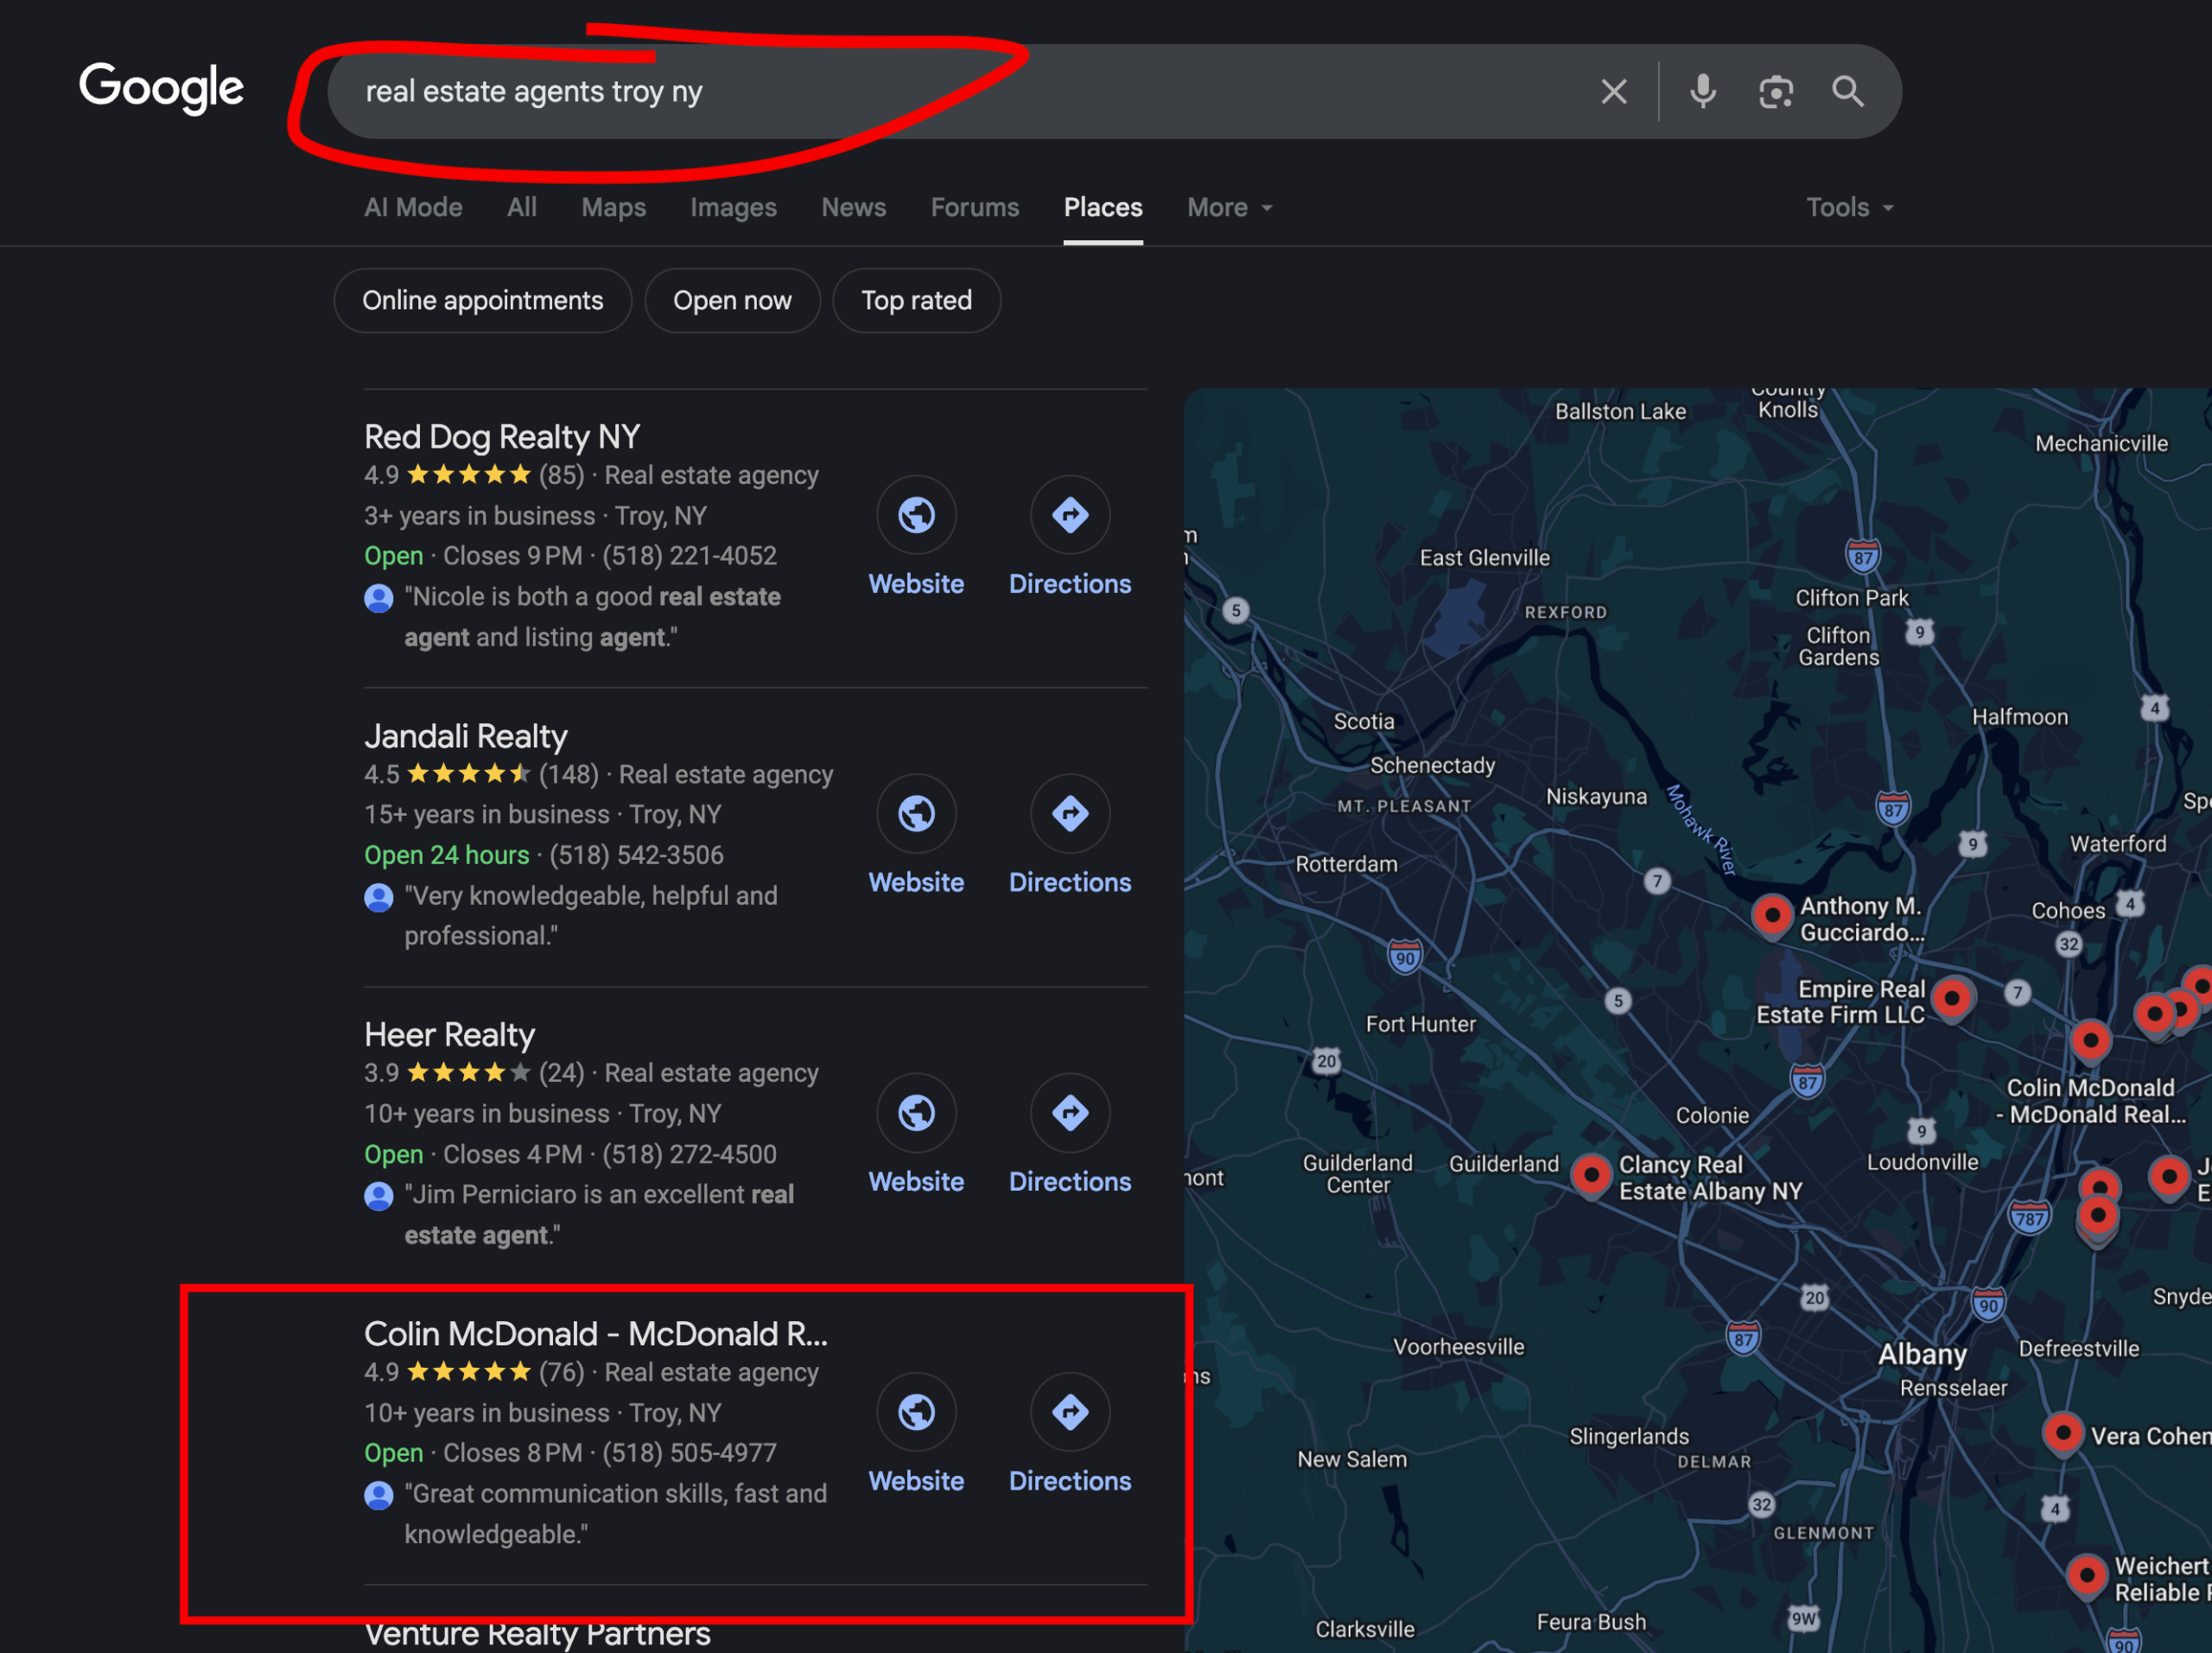Open Red Dog Realty NY website globe icon
The width and height of the screenshot is (2212, 1653).
pos(916,515)
